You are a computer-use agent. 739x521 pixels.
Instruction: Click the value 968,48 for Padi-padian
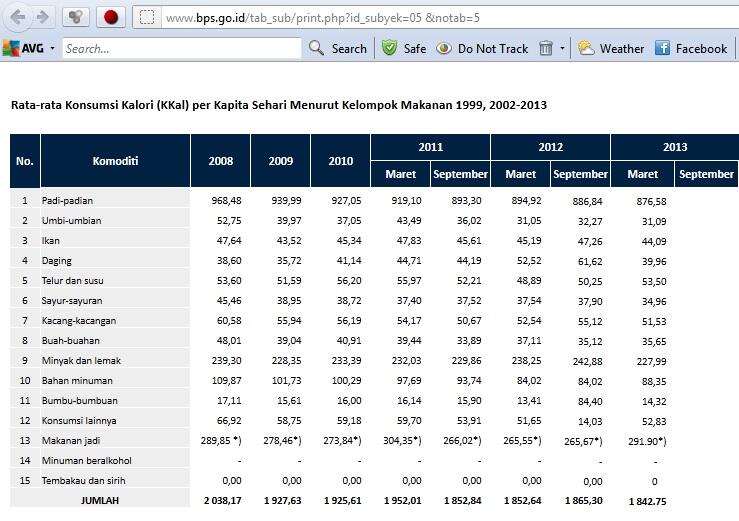click(x=226, y=200)
